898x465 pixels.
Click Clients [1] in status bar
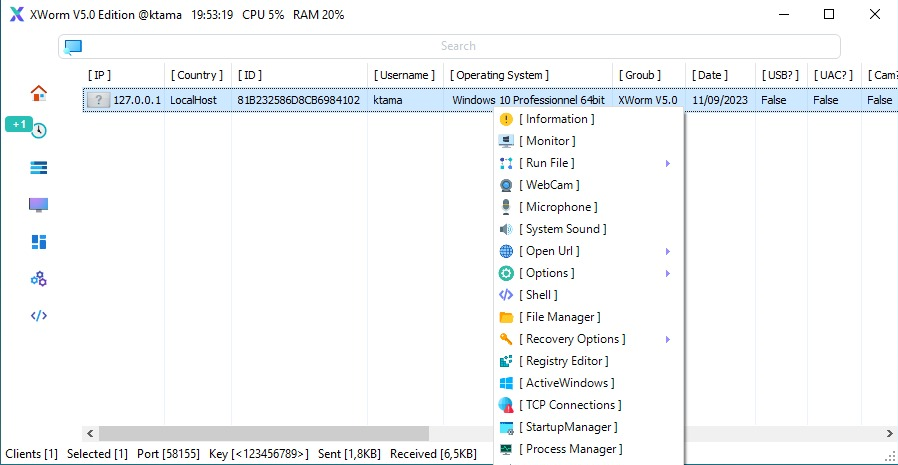(x=32, y=454)
